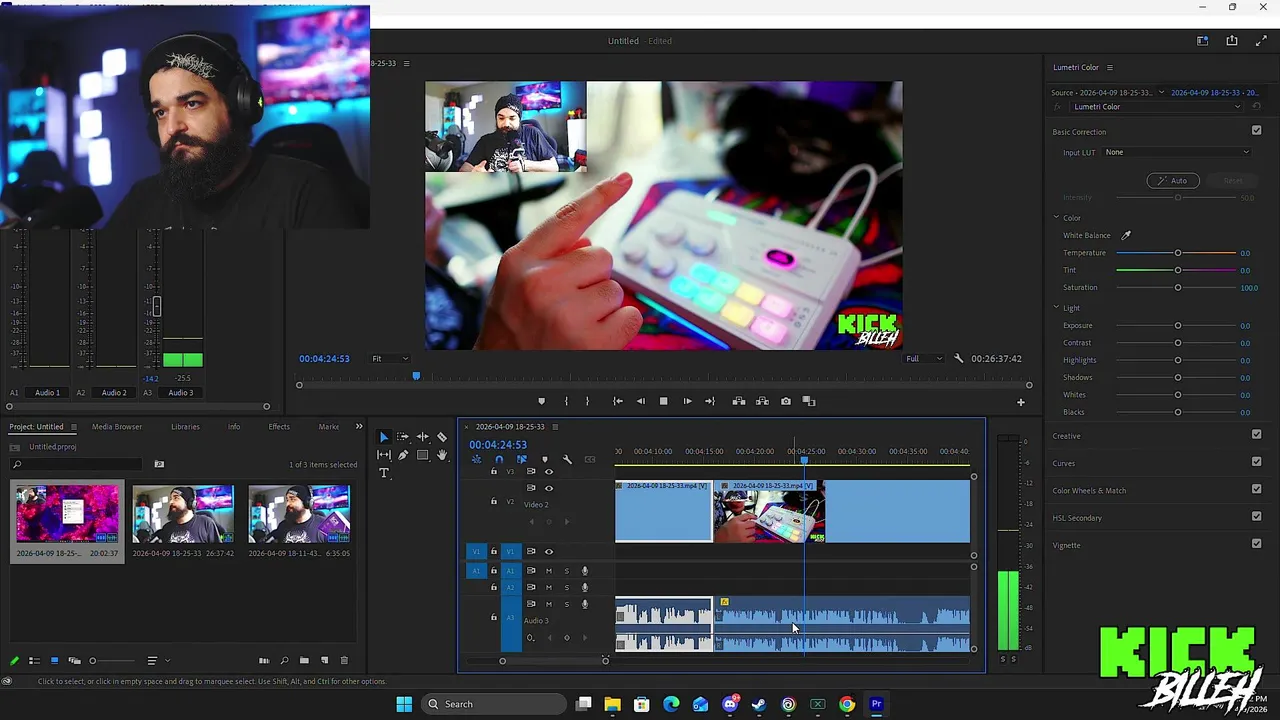Click the Lift button

(739, 401)
